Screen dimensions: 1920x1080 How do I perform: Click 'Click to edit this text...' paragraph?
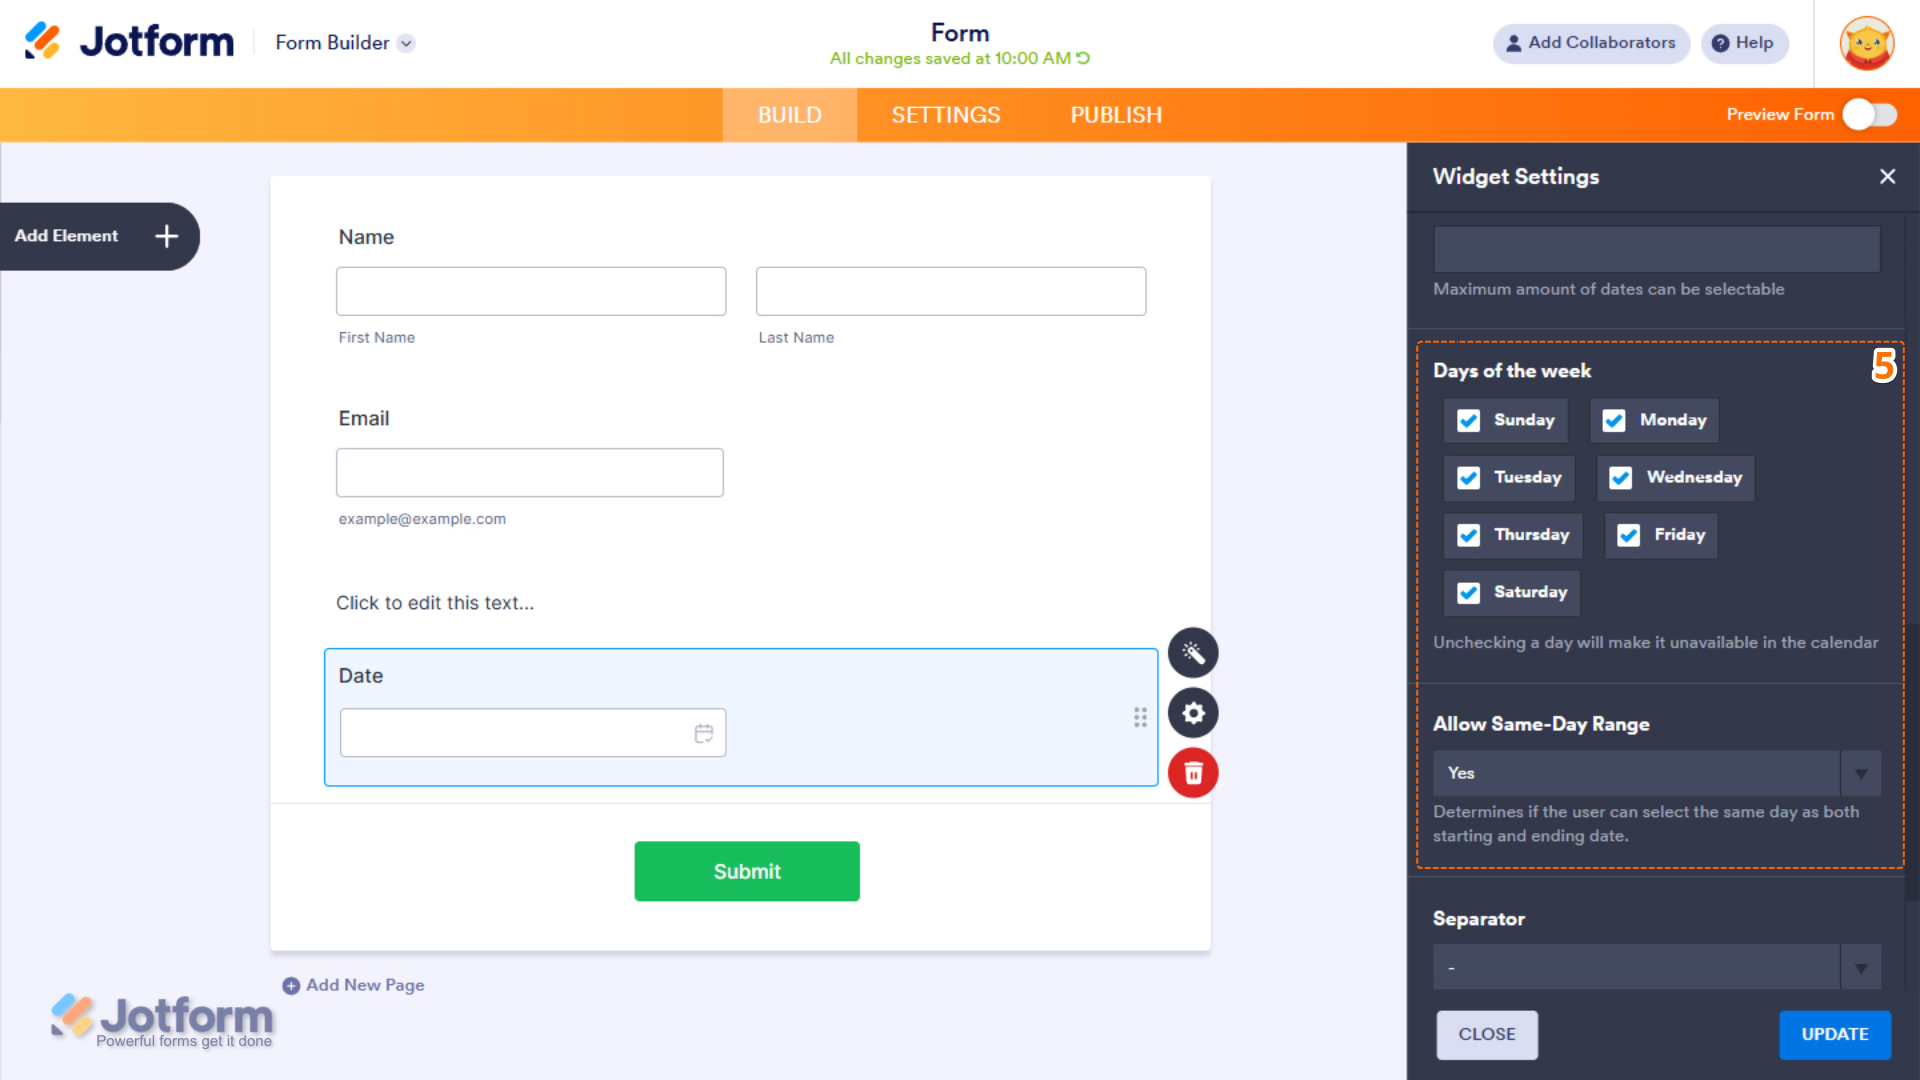435,603
